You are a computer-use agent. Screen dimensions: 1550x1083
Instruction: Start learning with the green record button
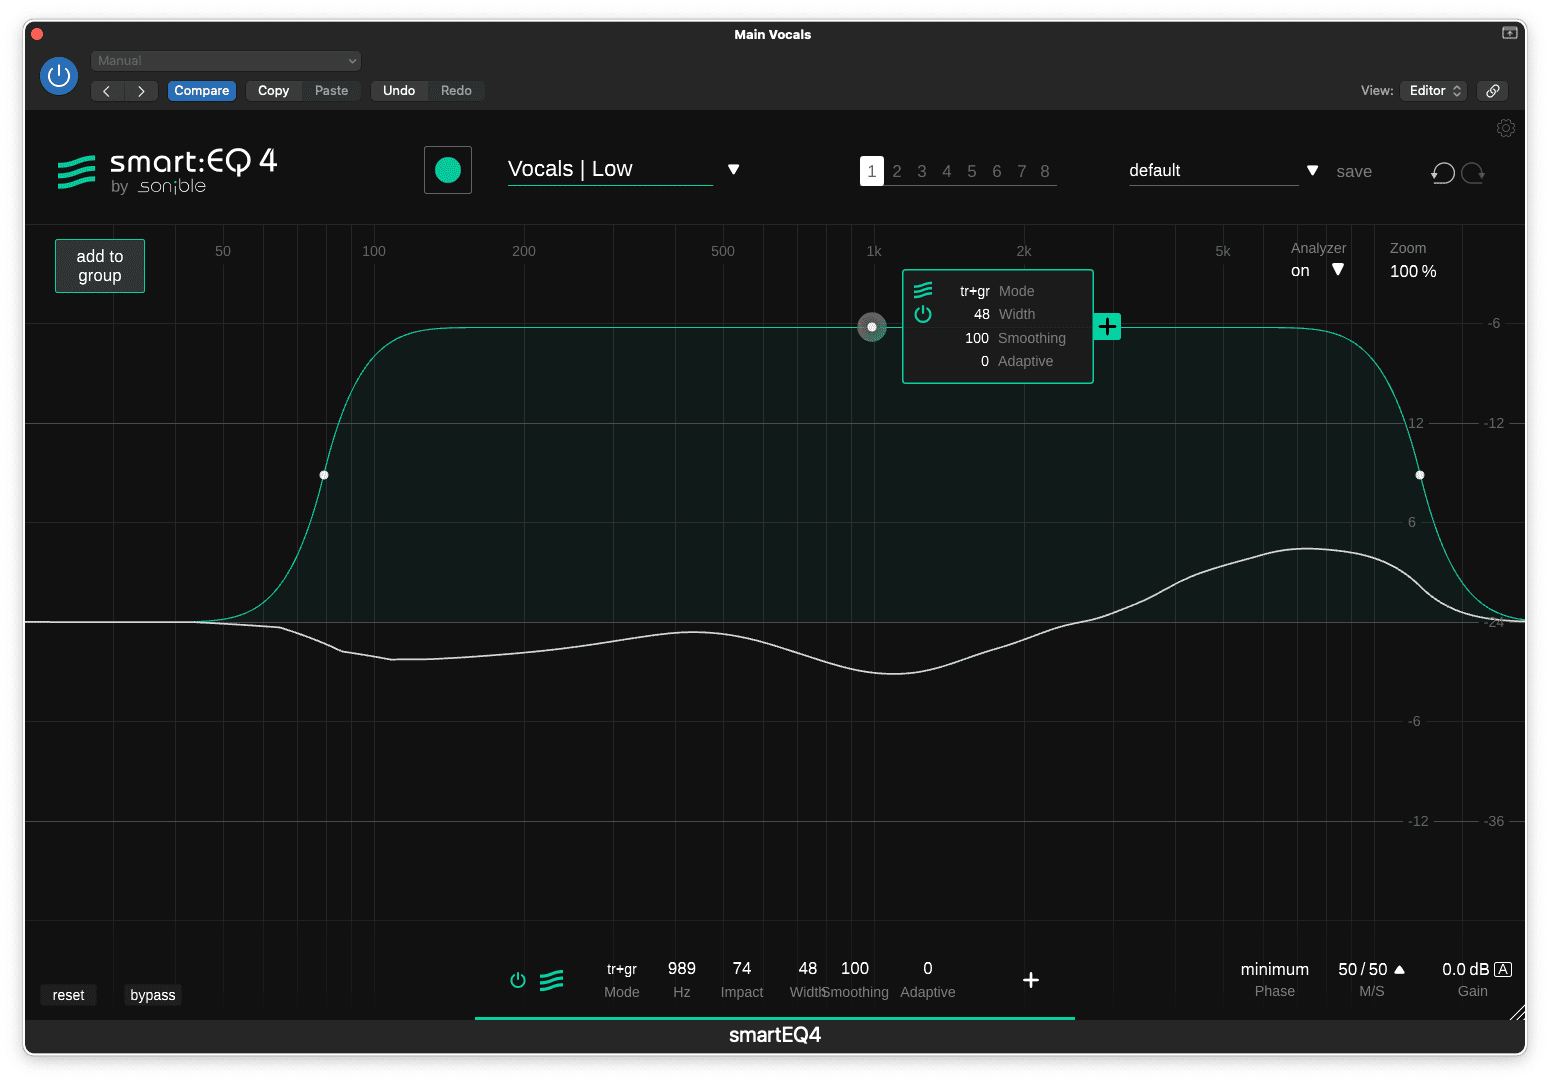(x=448, y=170)
